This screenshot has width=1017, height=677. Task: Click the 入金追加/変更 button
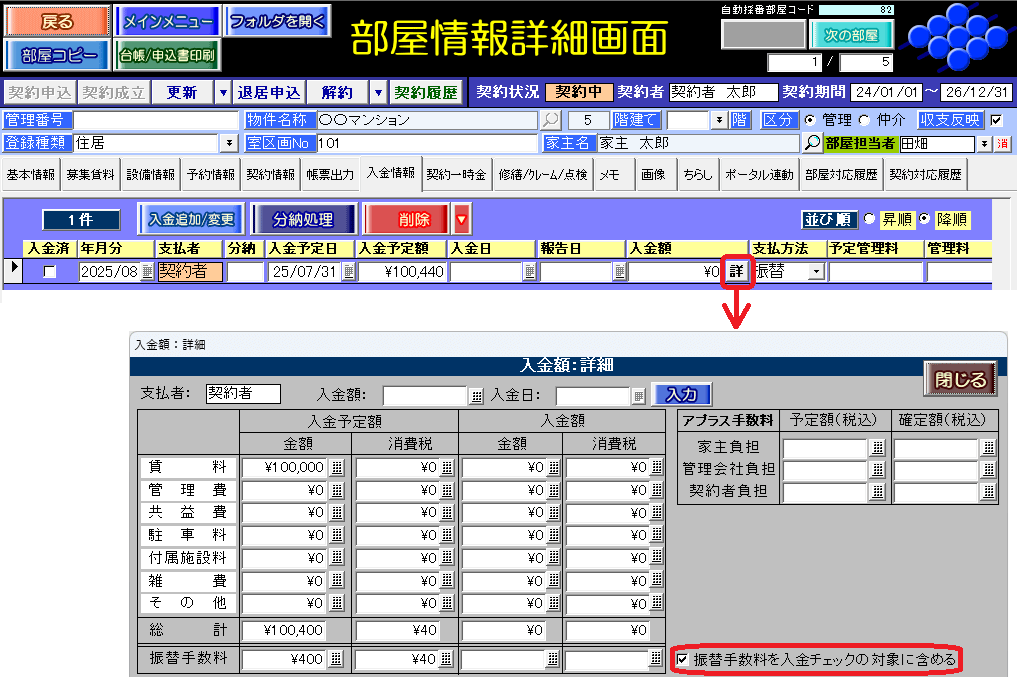190,219
